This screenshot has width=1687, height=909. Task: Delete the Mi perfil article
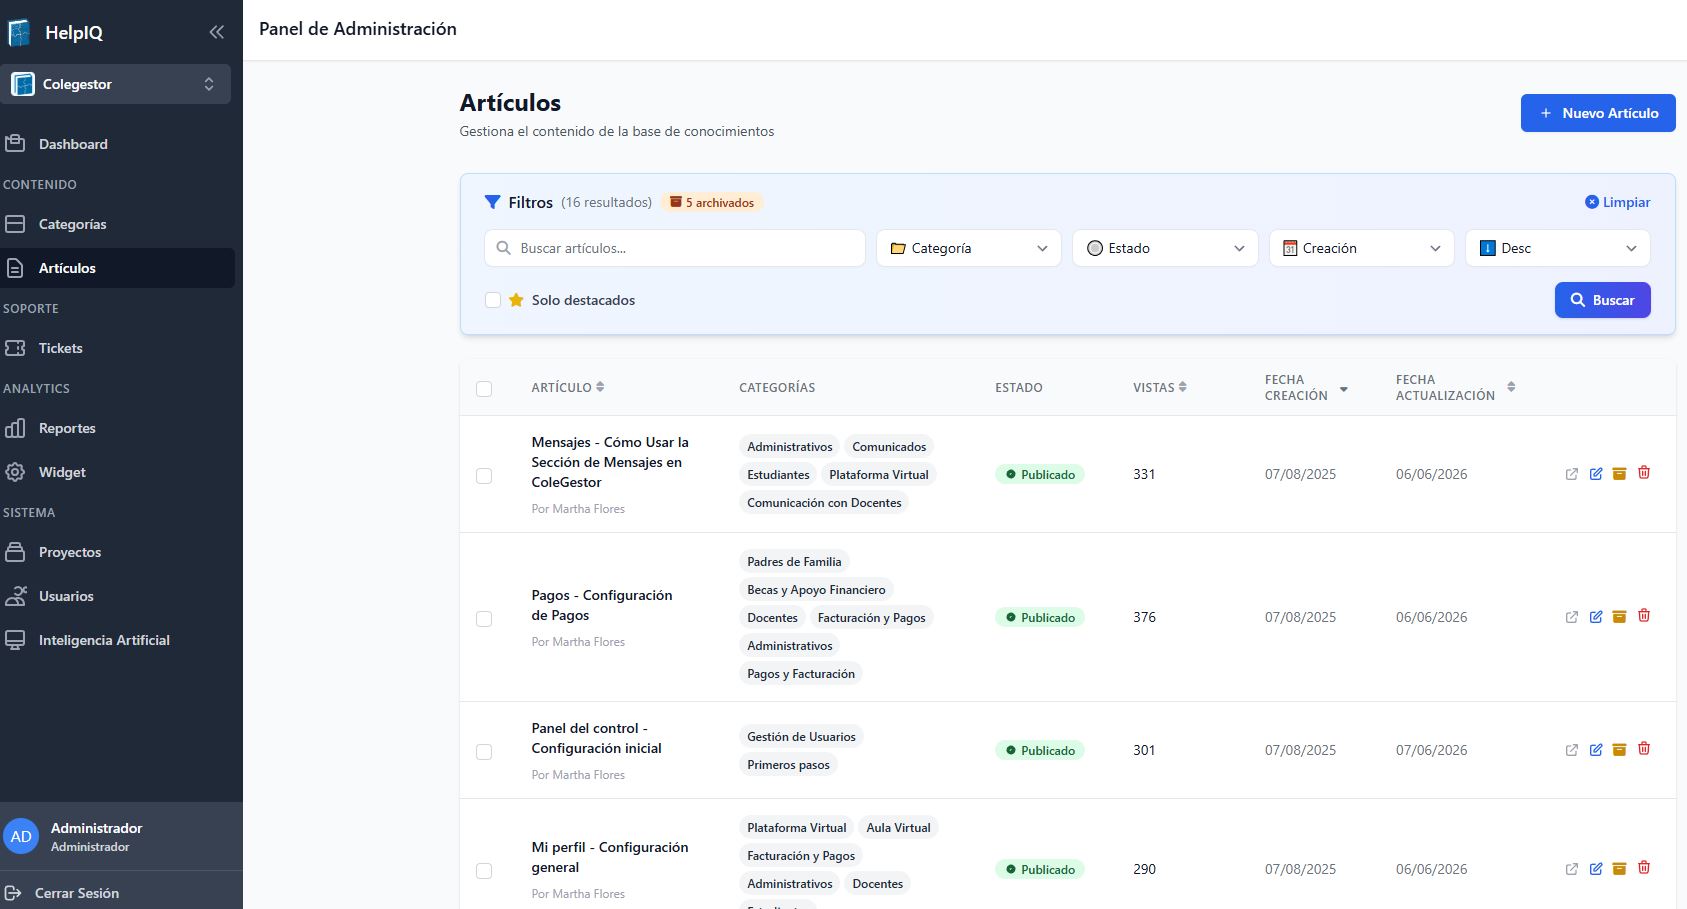click(1644, 868)
